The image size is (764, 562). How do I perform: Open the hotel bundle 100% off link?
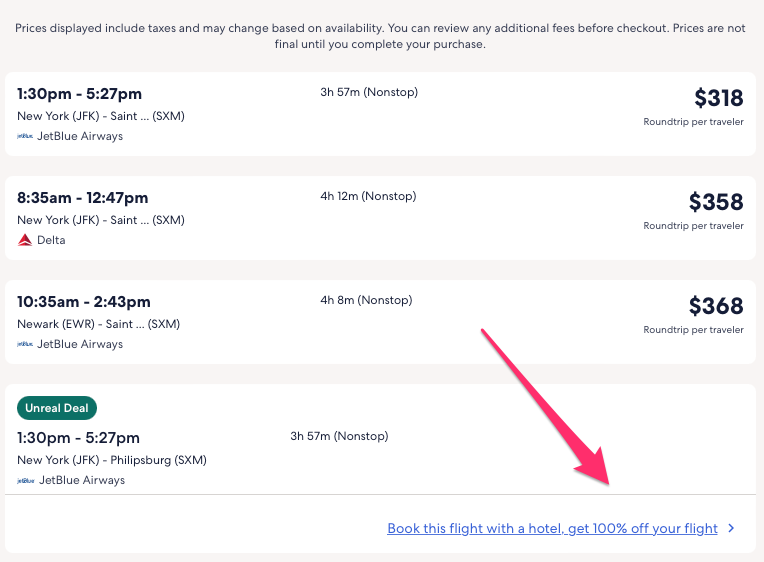click(x=552, y=528)
